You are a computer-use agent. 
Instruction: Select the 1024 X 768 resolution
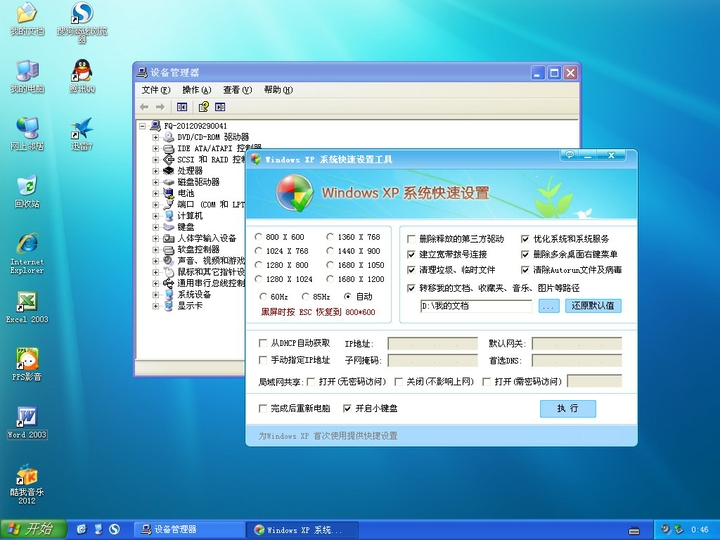click(x=259, y=251)
